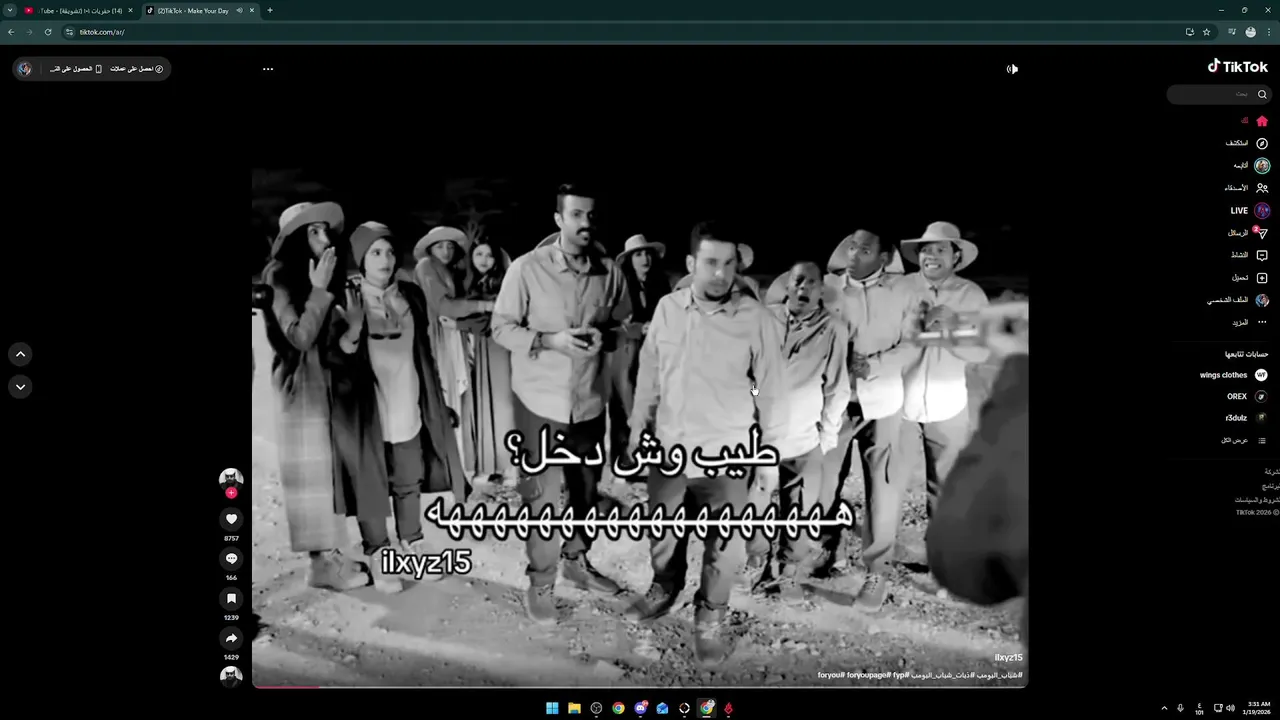Open r3dulz followed account
The image size is (1280, 720).
pos(1246,418)
